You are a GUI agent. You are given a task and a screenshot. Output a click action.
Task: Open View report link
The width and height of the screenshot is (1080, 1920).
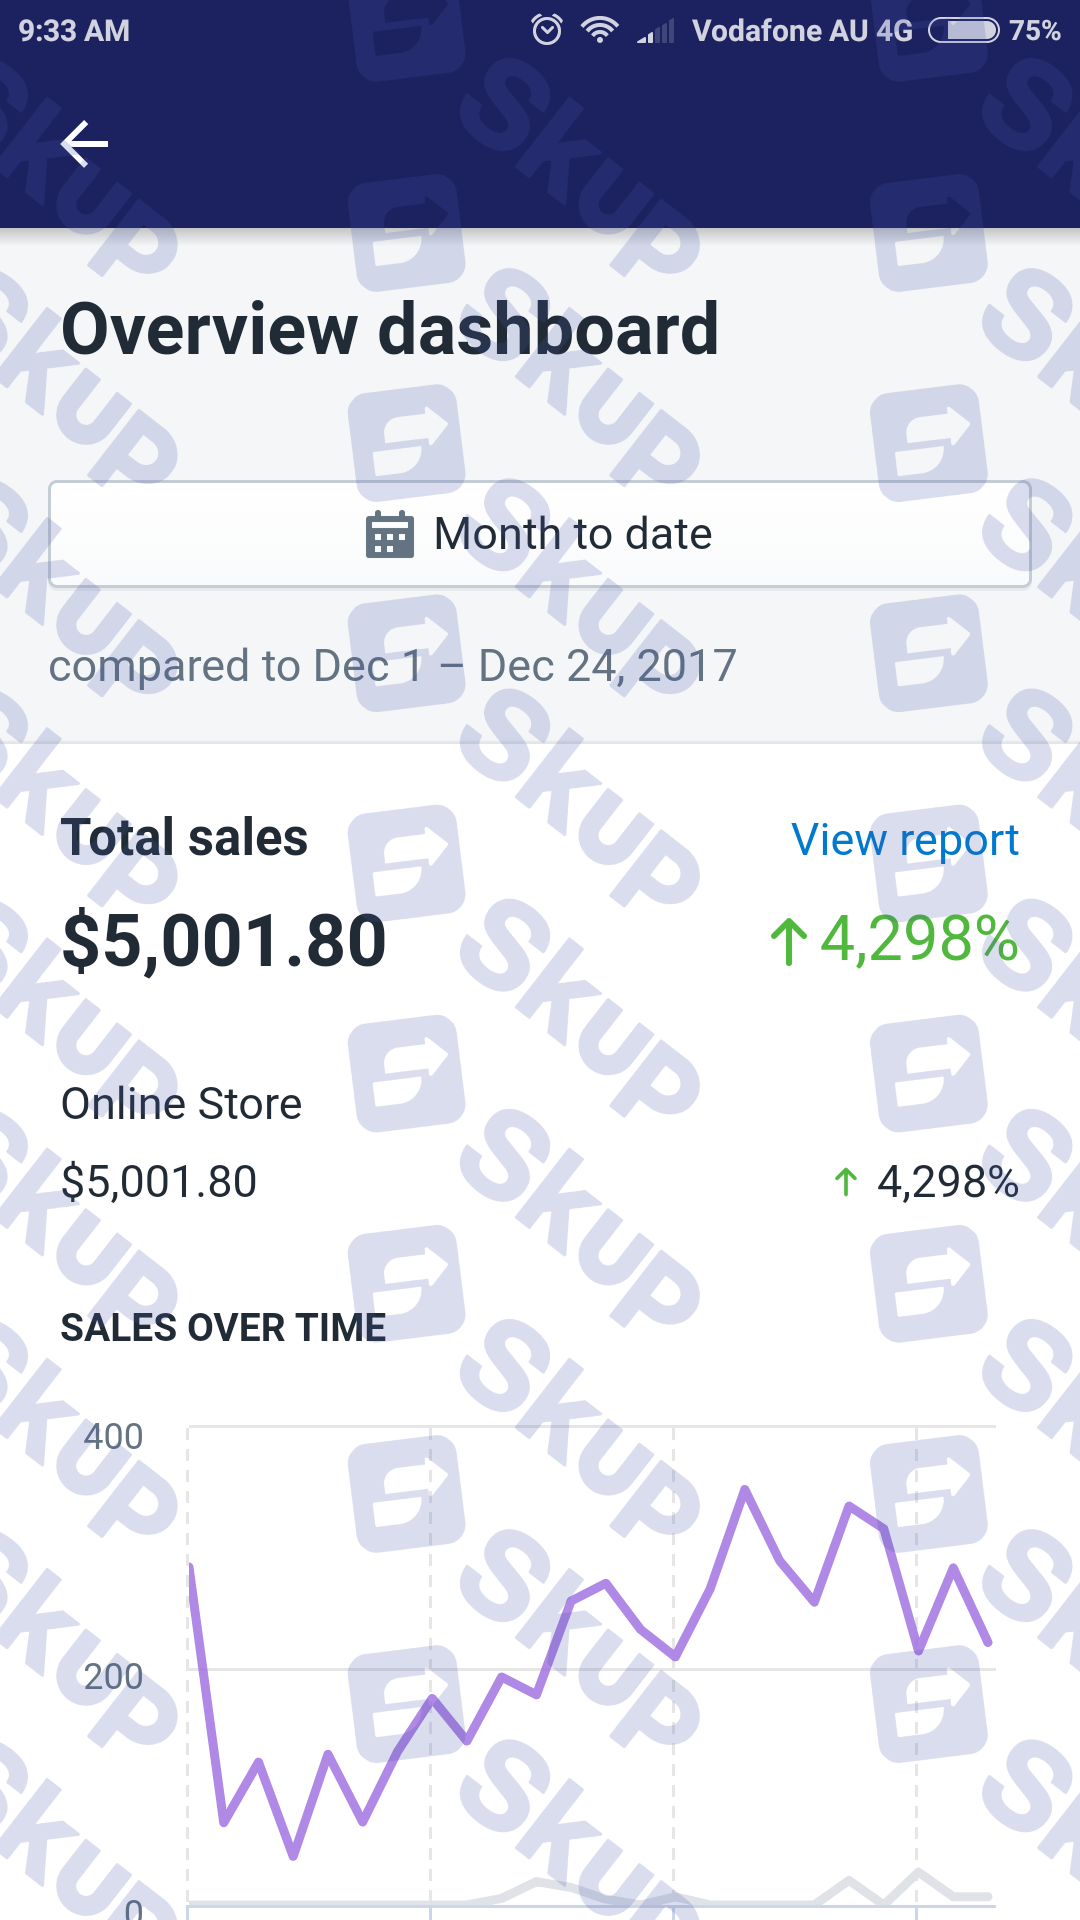tap(905, 840)
